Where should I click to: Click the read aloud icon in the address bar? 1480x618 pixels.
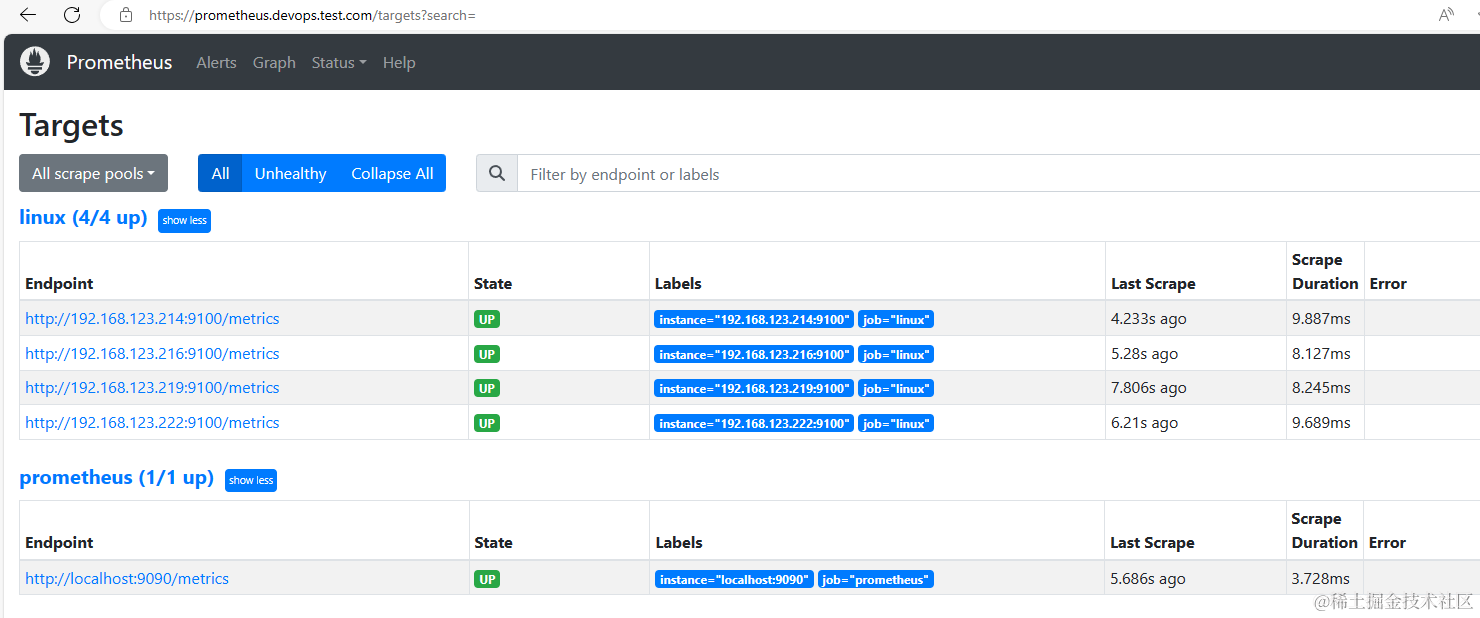click(x=1446, y=15)
